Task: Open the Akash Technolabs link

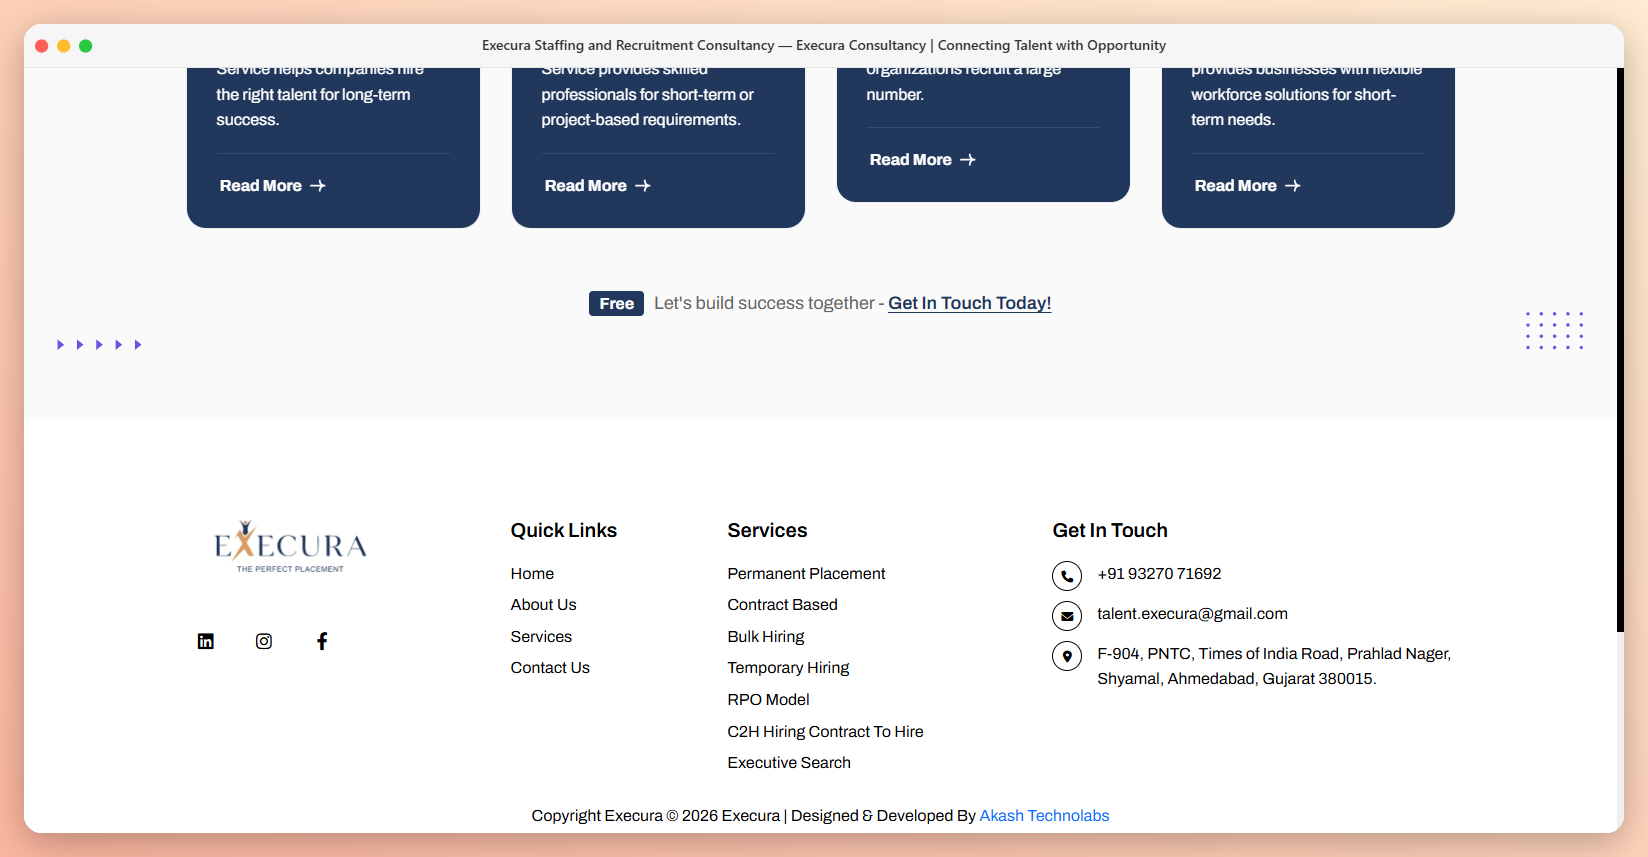Action: point(1044,816)
